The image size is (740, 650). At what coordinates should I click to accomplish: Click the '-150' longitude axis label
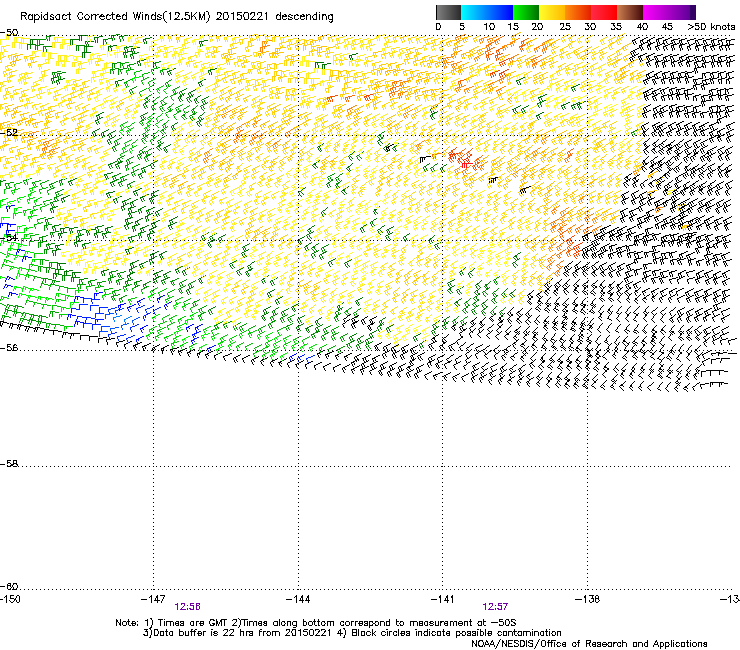click(10, 599)
